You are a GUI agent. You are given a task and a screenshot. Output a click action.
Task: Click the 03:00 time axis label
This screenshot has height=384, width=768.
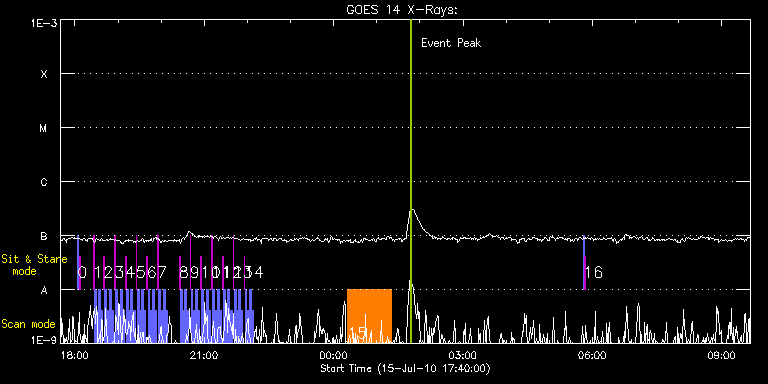(x=462, y=355)
